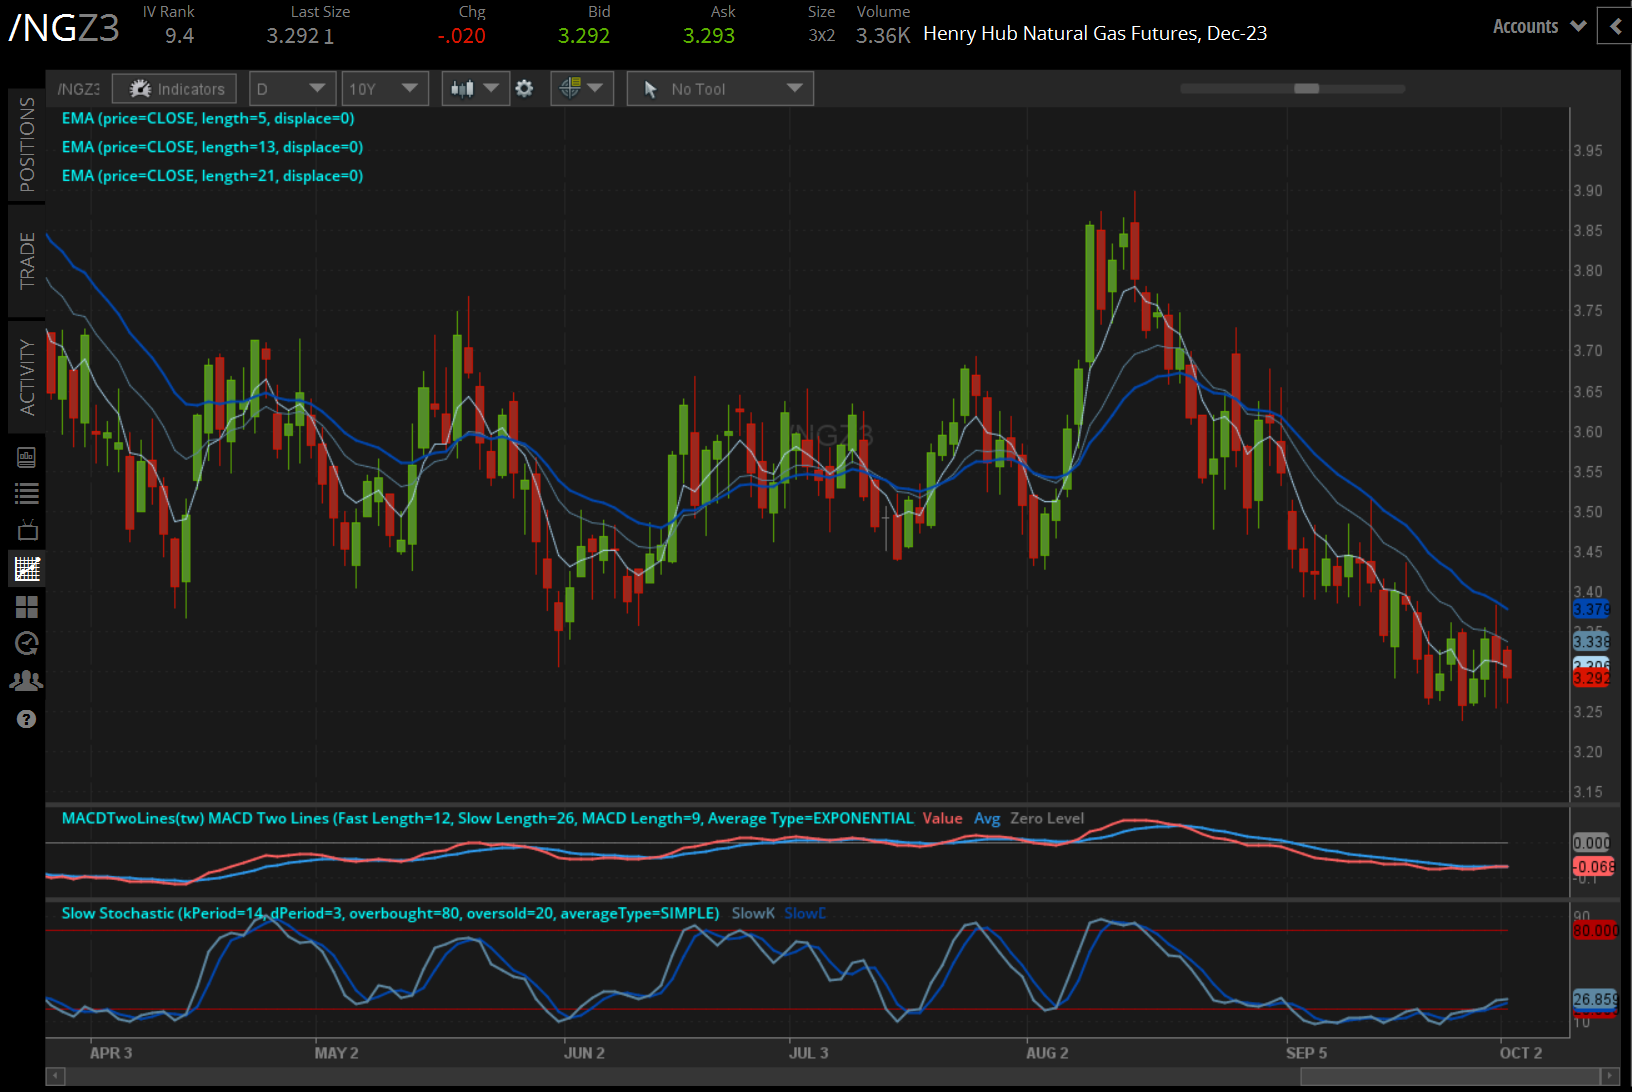Screen dimensions: 1632x1092
Task: Click the clock history icon in sidebar
Action: (27, 643)
